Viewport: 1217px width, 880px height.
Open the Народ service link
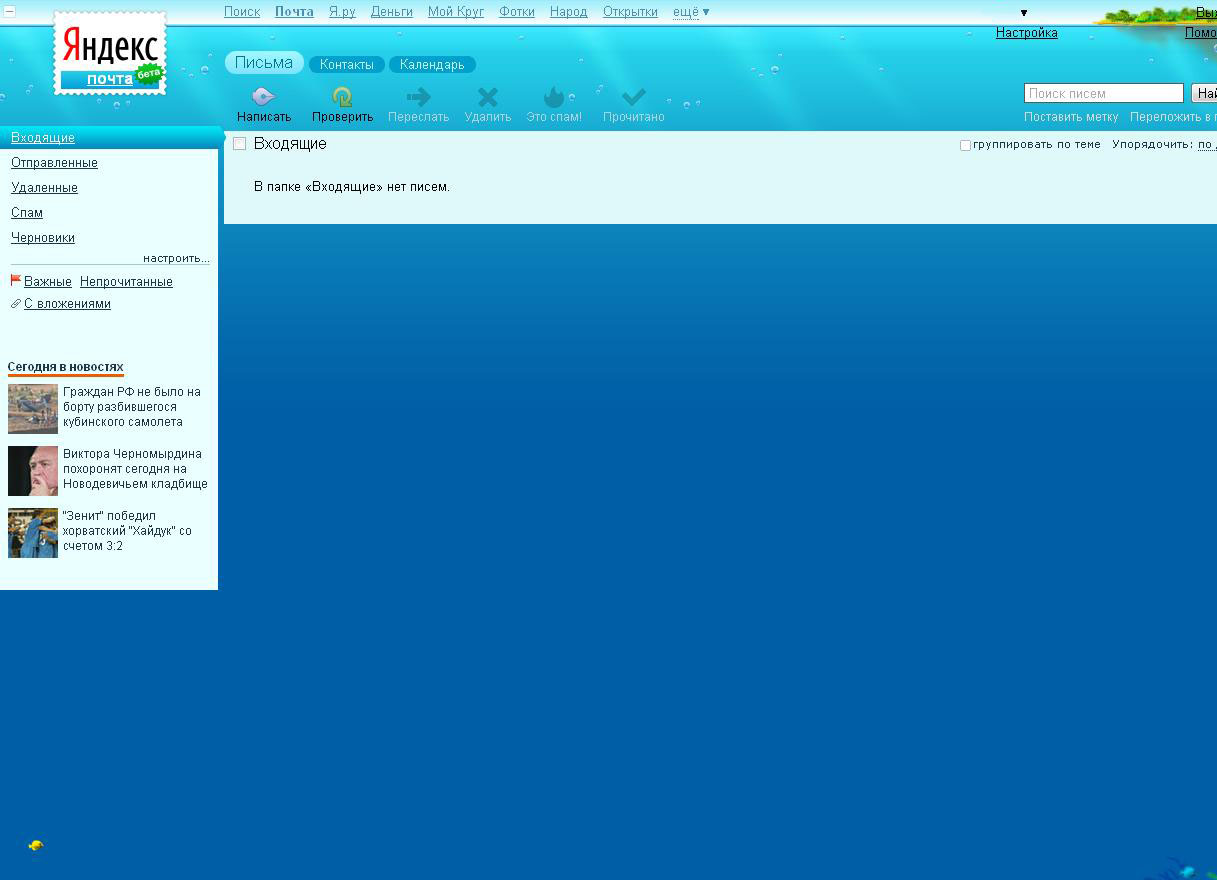(569, 12)
